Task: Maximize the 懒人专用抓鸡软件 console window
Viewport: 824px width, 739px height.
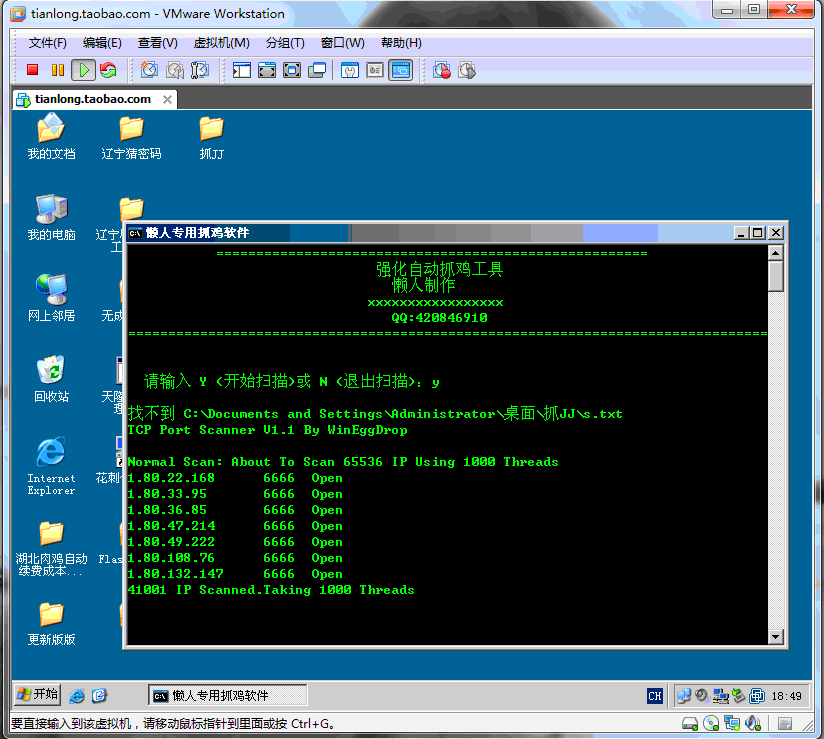Action: tap(757, 233)
